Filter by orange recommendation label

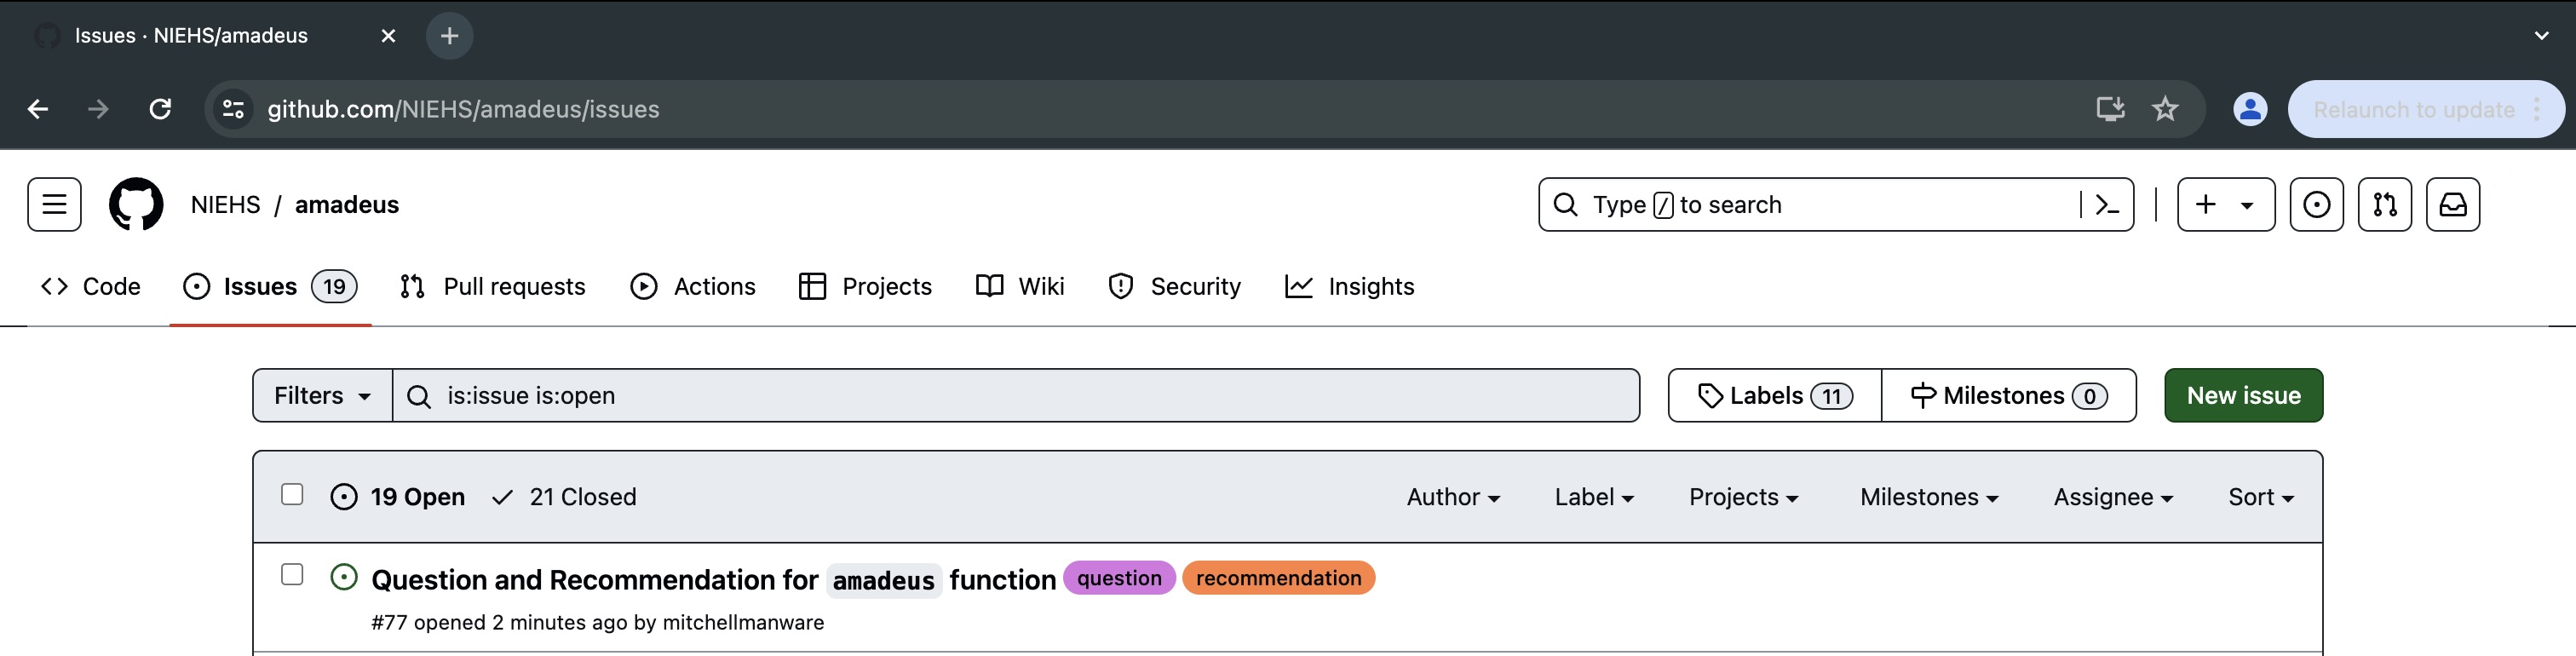(x=1278, y=578)
